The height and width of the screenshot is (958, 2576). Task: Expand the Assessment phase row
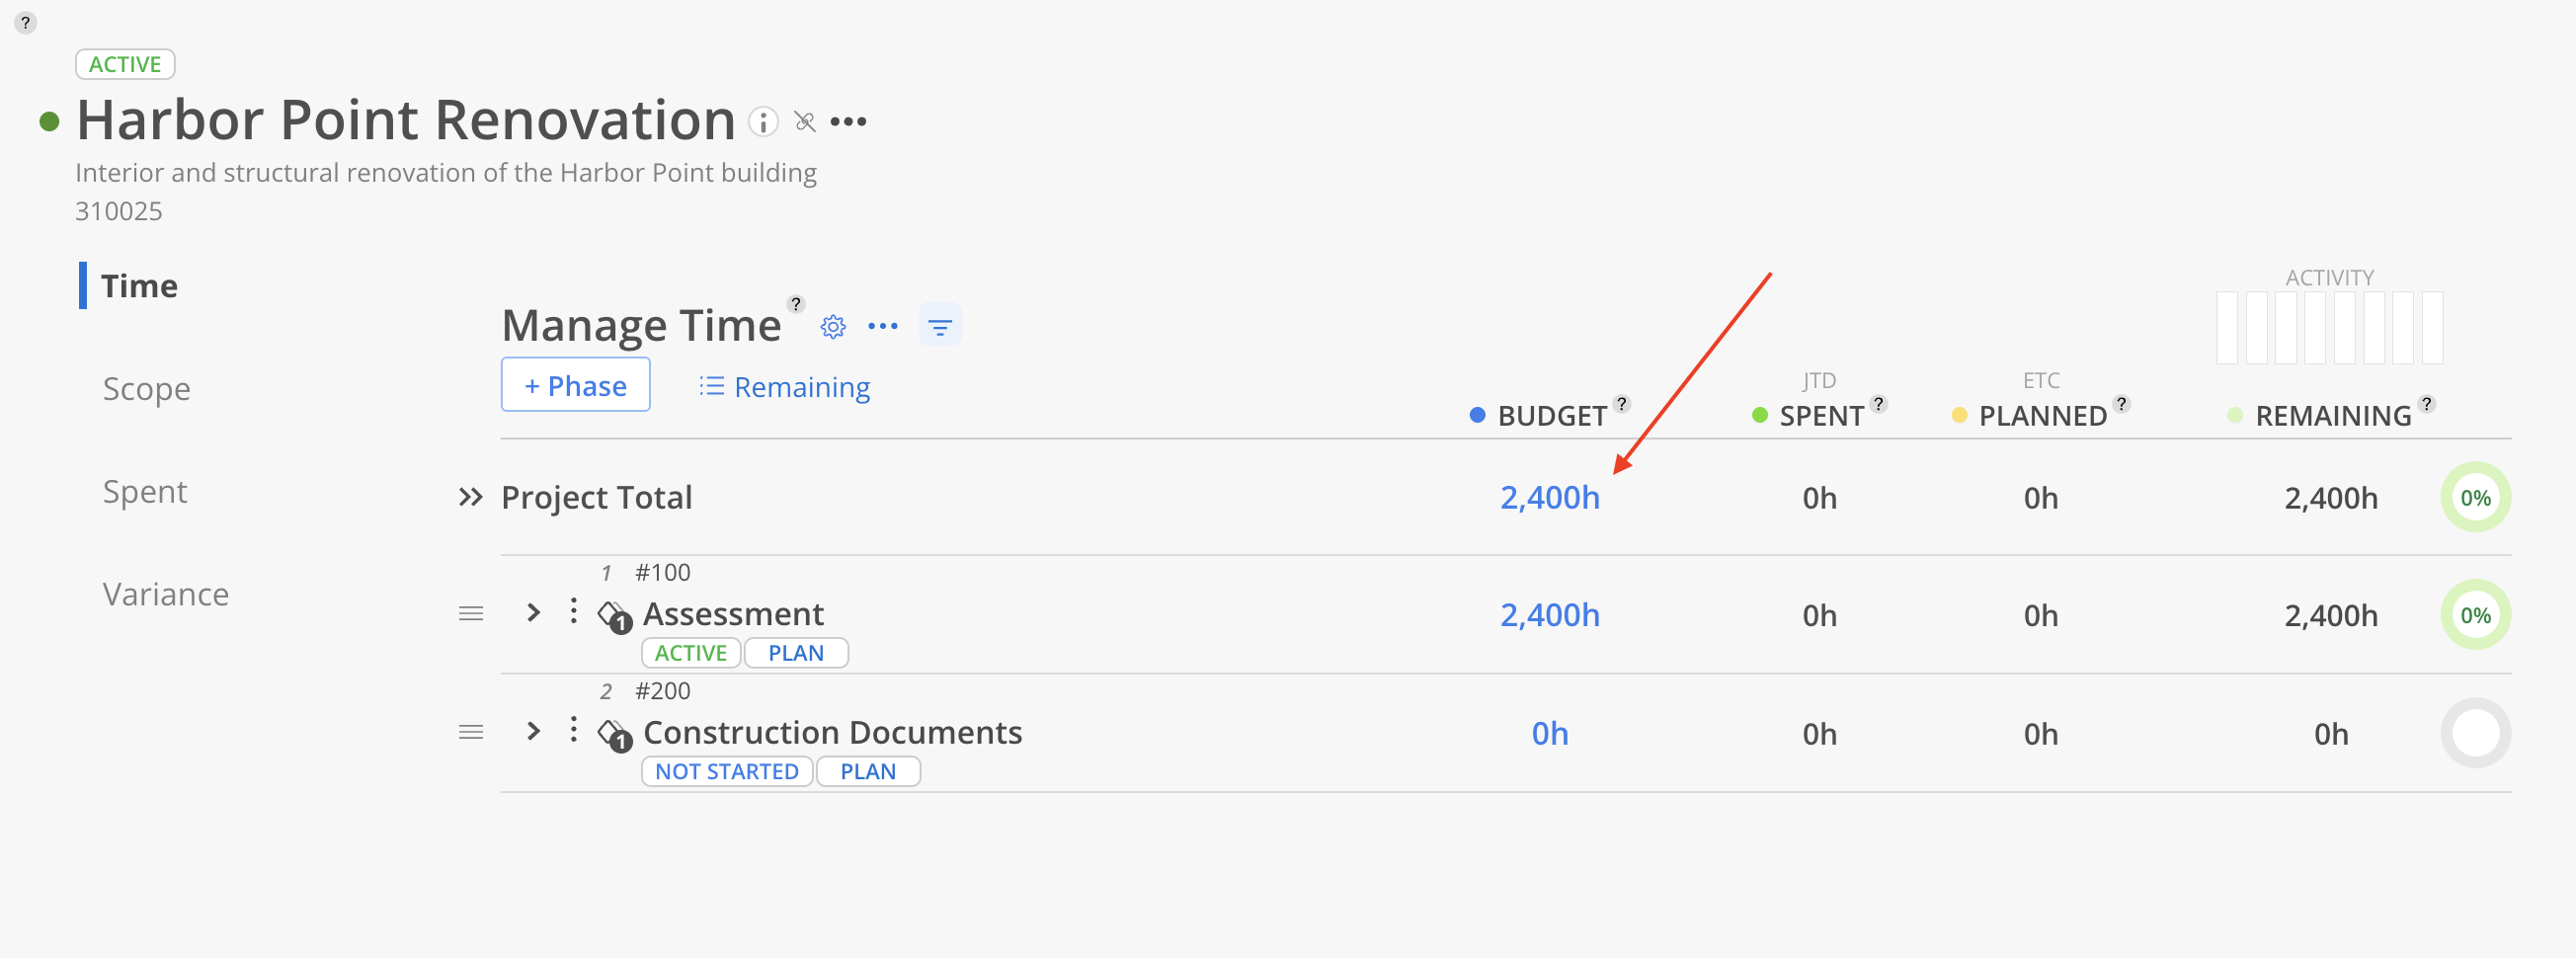click(x=534, y=613)
